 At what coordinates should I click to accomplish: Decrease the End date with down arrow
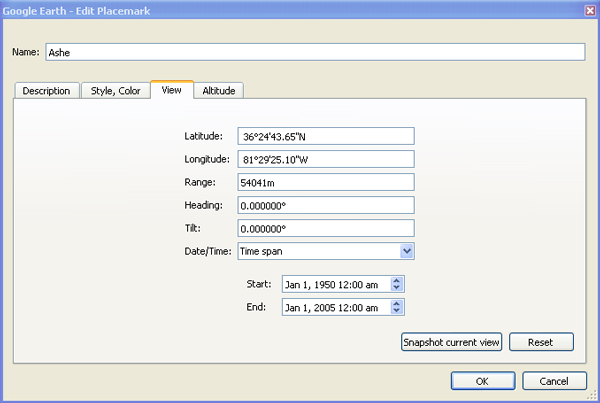pyautogui.click(x=397, y=310)
